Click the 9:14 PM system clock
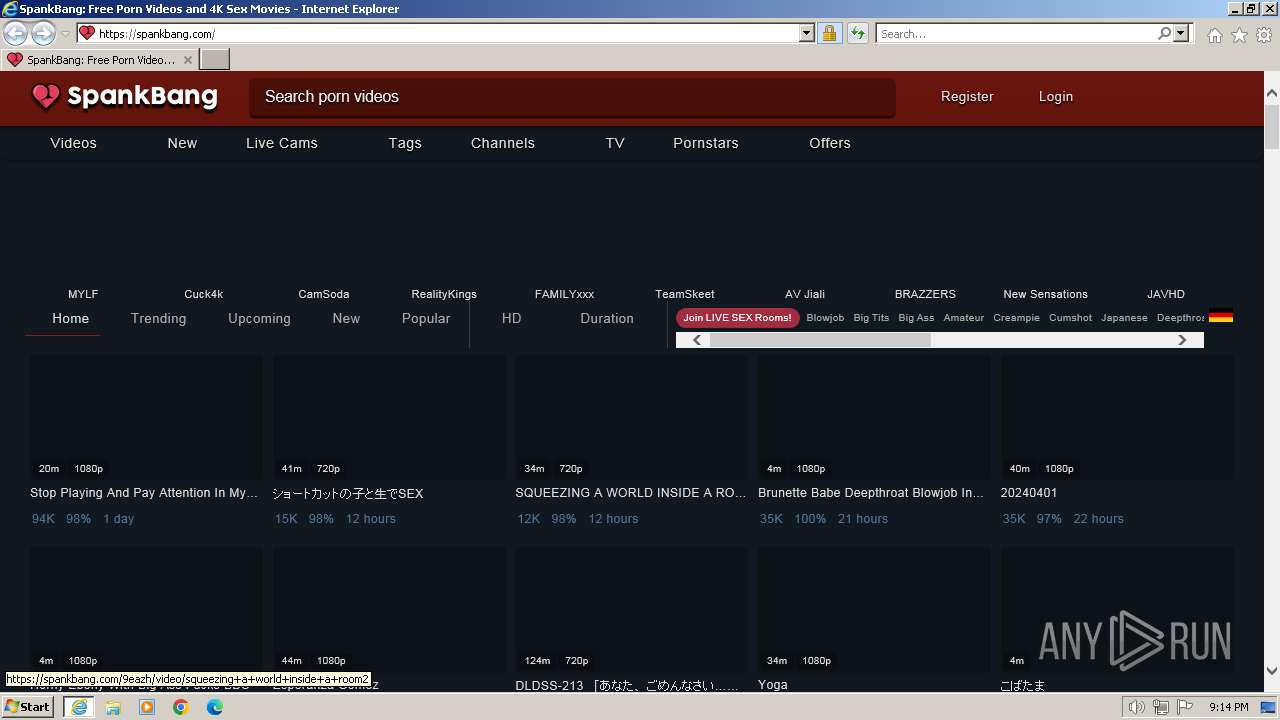 point(1229,707)
